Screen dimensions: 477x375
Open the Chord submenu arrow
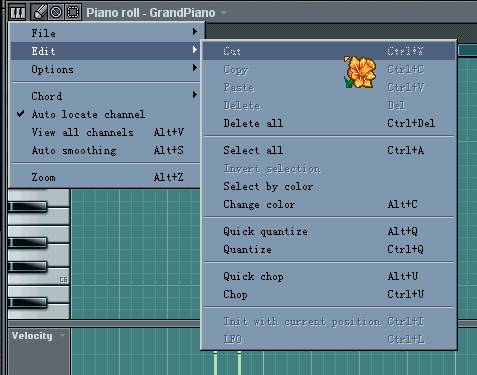[195, 95]
